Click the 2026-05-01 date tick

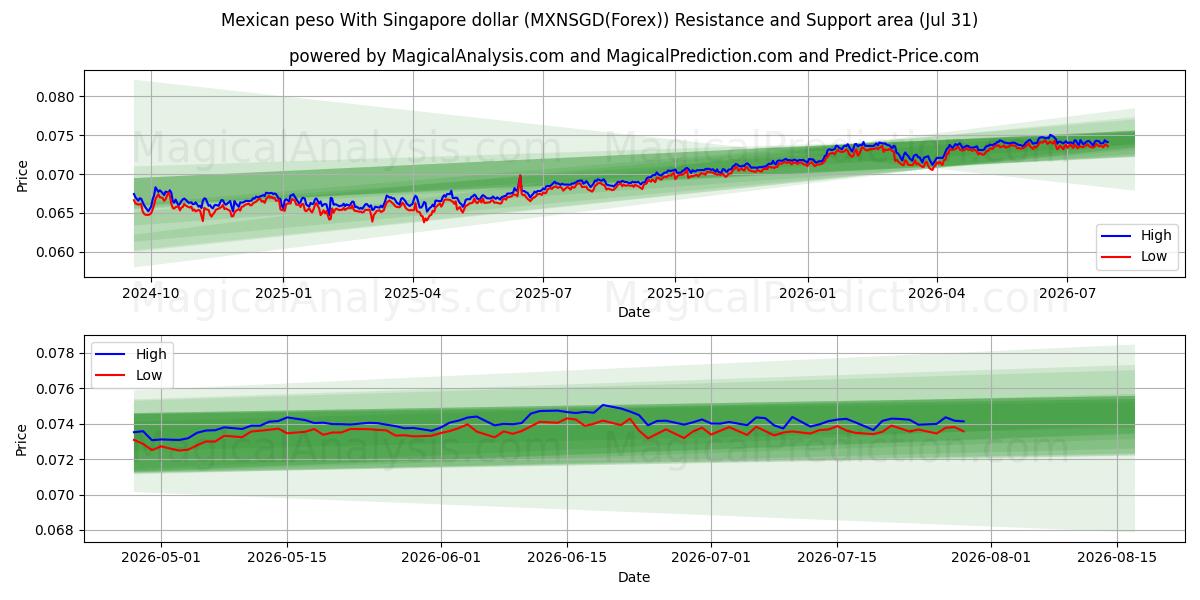tap(161, 558)
